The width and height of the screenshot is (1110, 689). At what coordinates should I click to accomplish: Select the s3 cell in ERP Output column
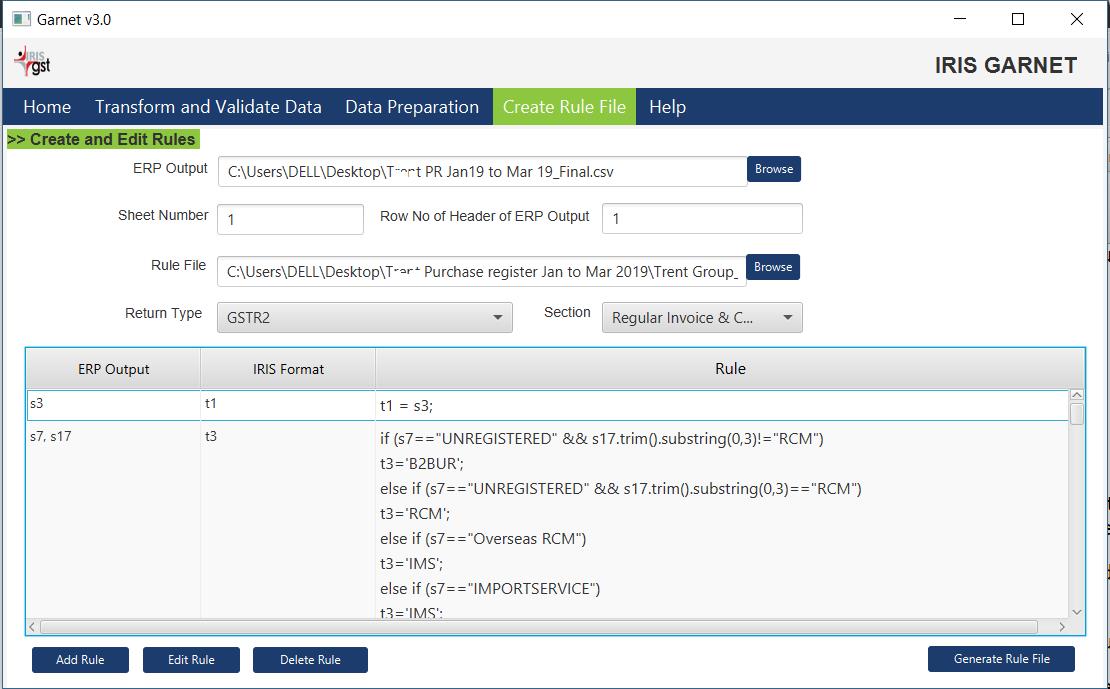pos(113,406)
